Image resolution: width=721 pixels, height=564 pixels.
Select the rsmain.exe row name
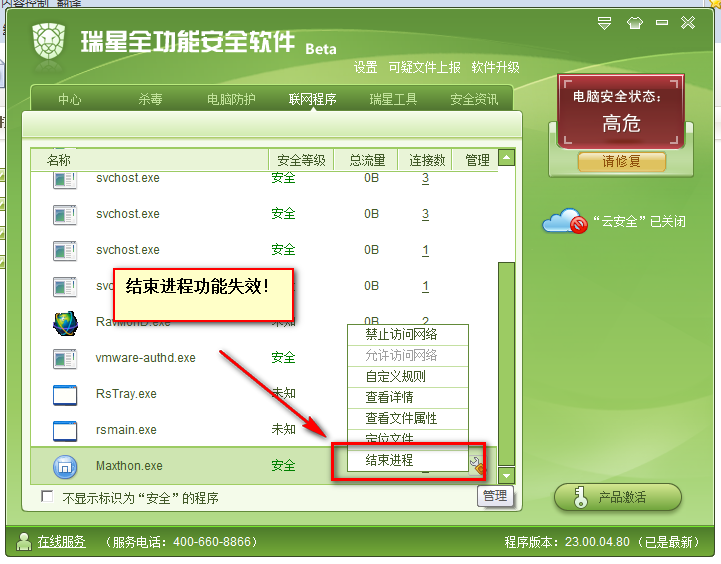coord(126,430)
